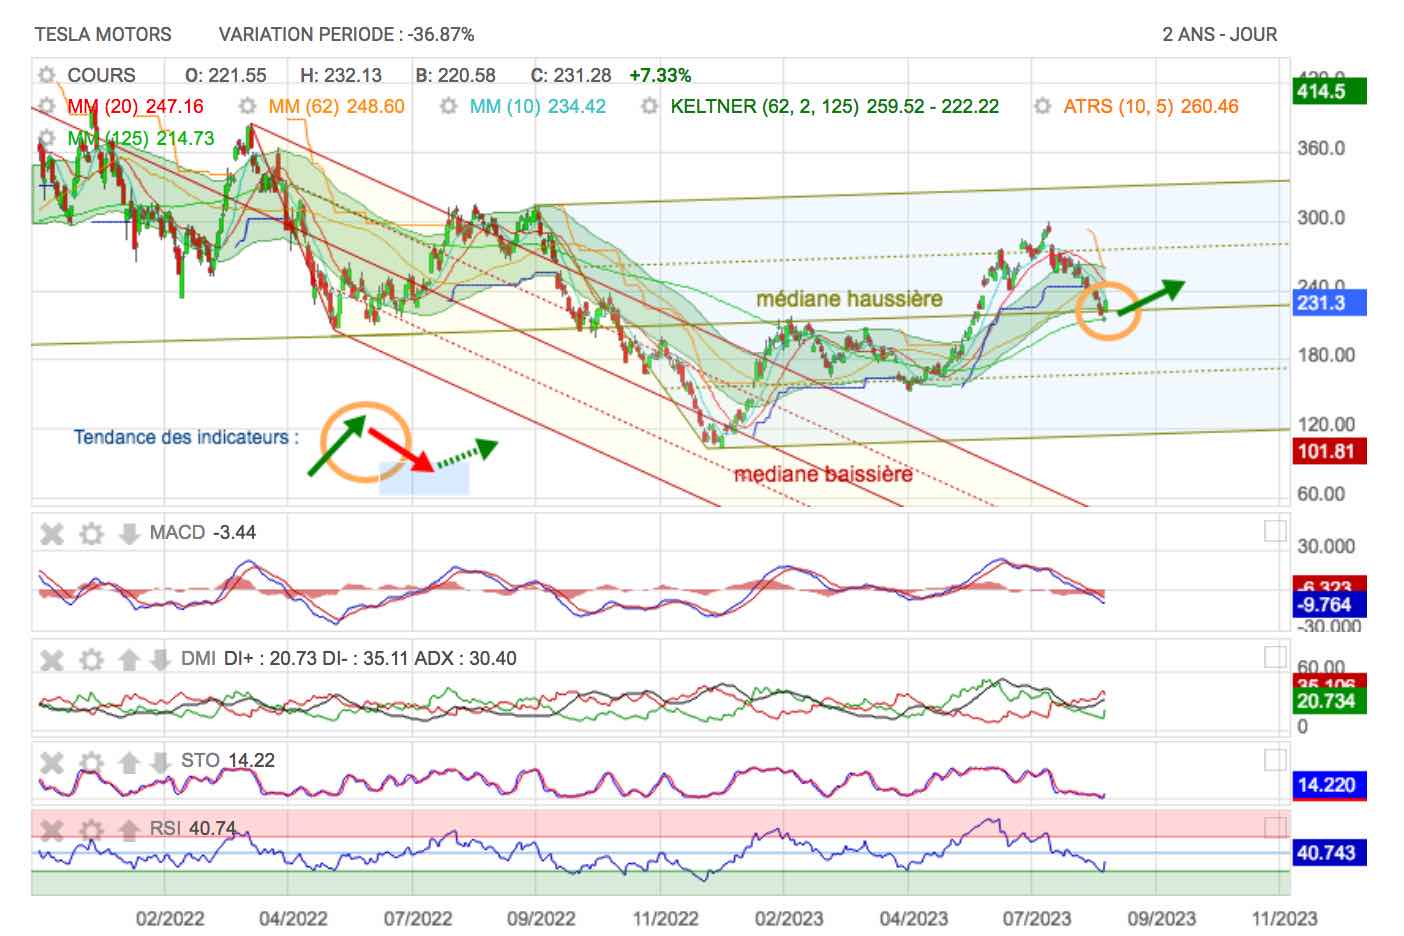1404x936 pixels.
Task: Click the C: 231.28 close value
Action: pyautogui.click(x=571, y=75)
